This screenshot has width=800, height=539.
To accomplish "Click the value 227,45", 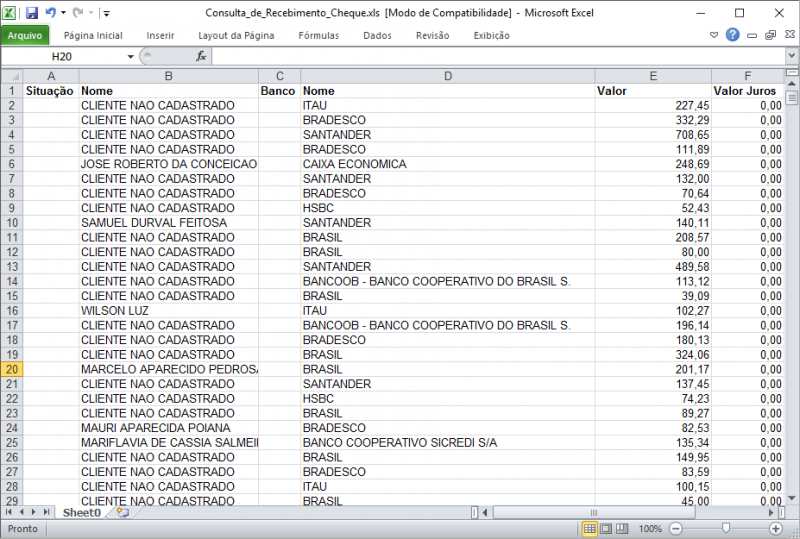I will point(653,105).
